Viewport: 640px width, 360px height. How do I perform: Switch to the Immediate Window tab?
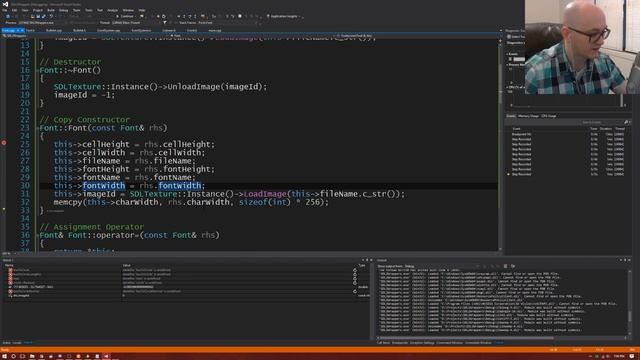pos(478,343)
